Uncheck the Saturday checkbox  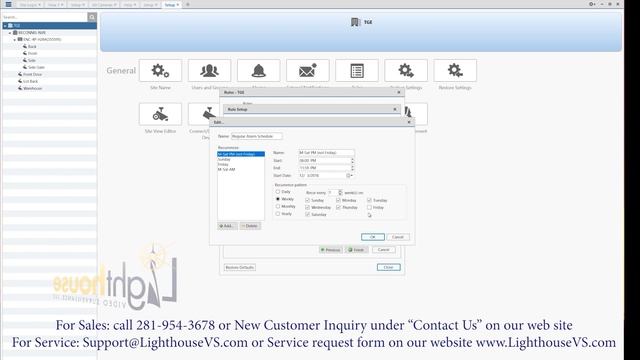[x=307, y=214]
